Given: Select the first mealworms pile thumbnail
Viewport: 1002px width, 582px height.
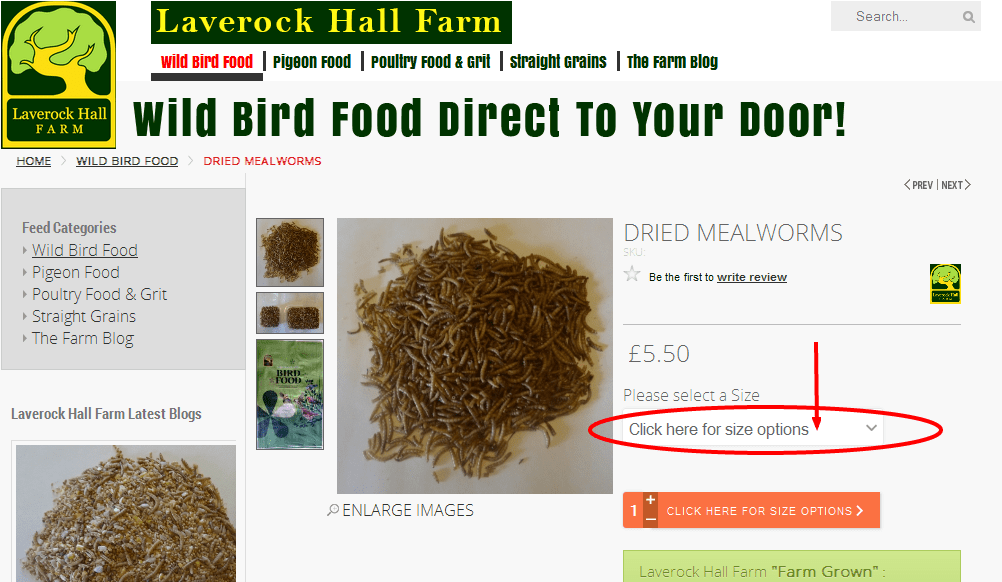Looking at the screenshot, I should [x=289, y=252].
